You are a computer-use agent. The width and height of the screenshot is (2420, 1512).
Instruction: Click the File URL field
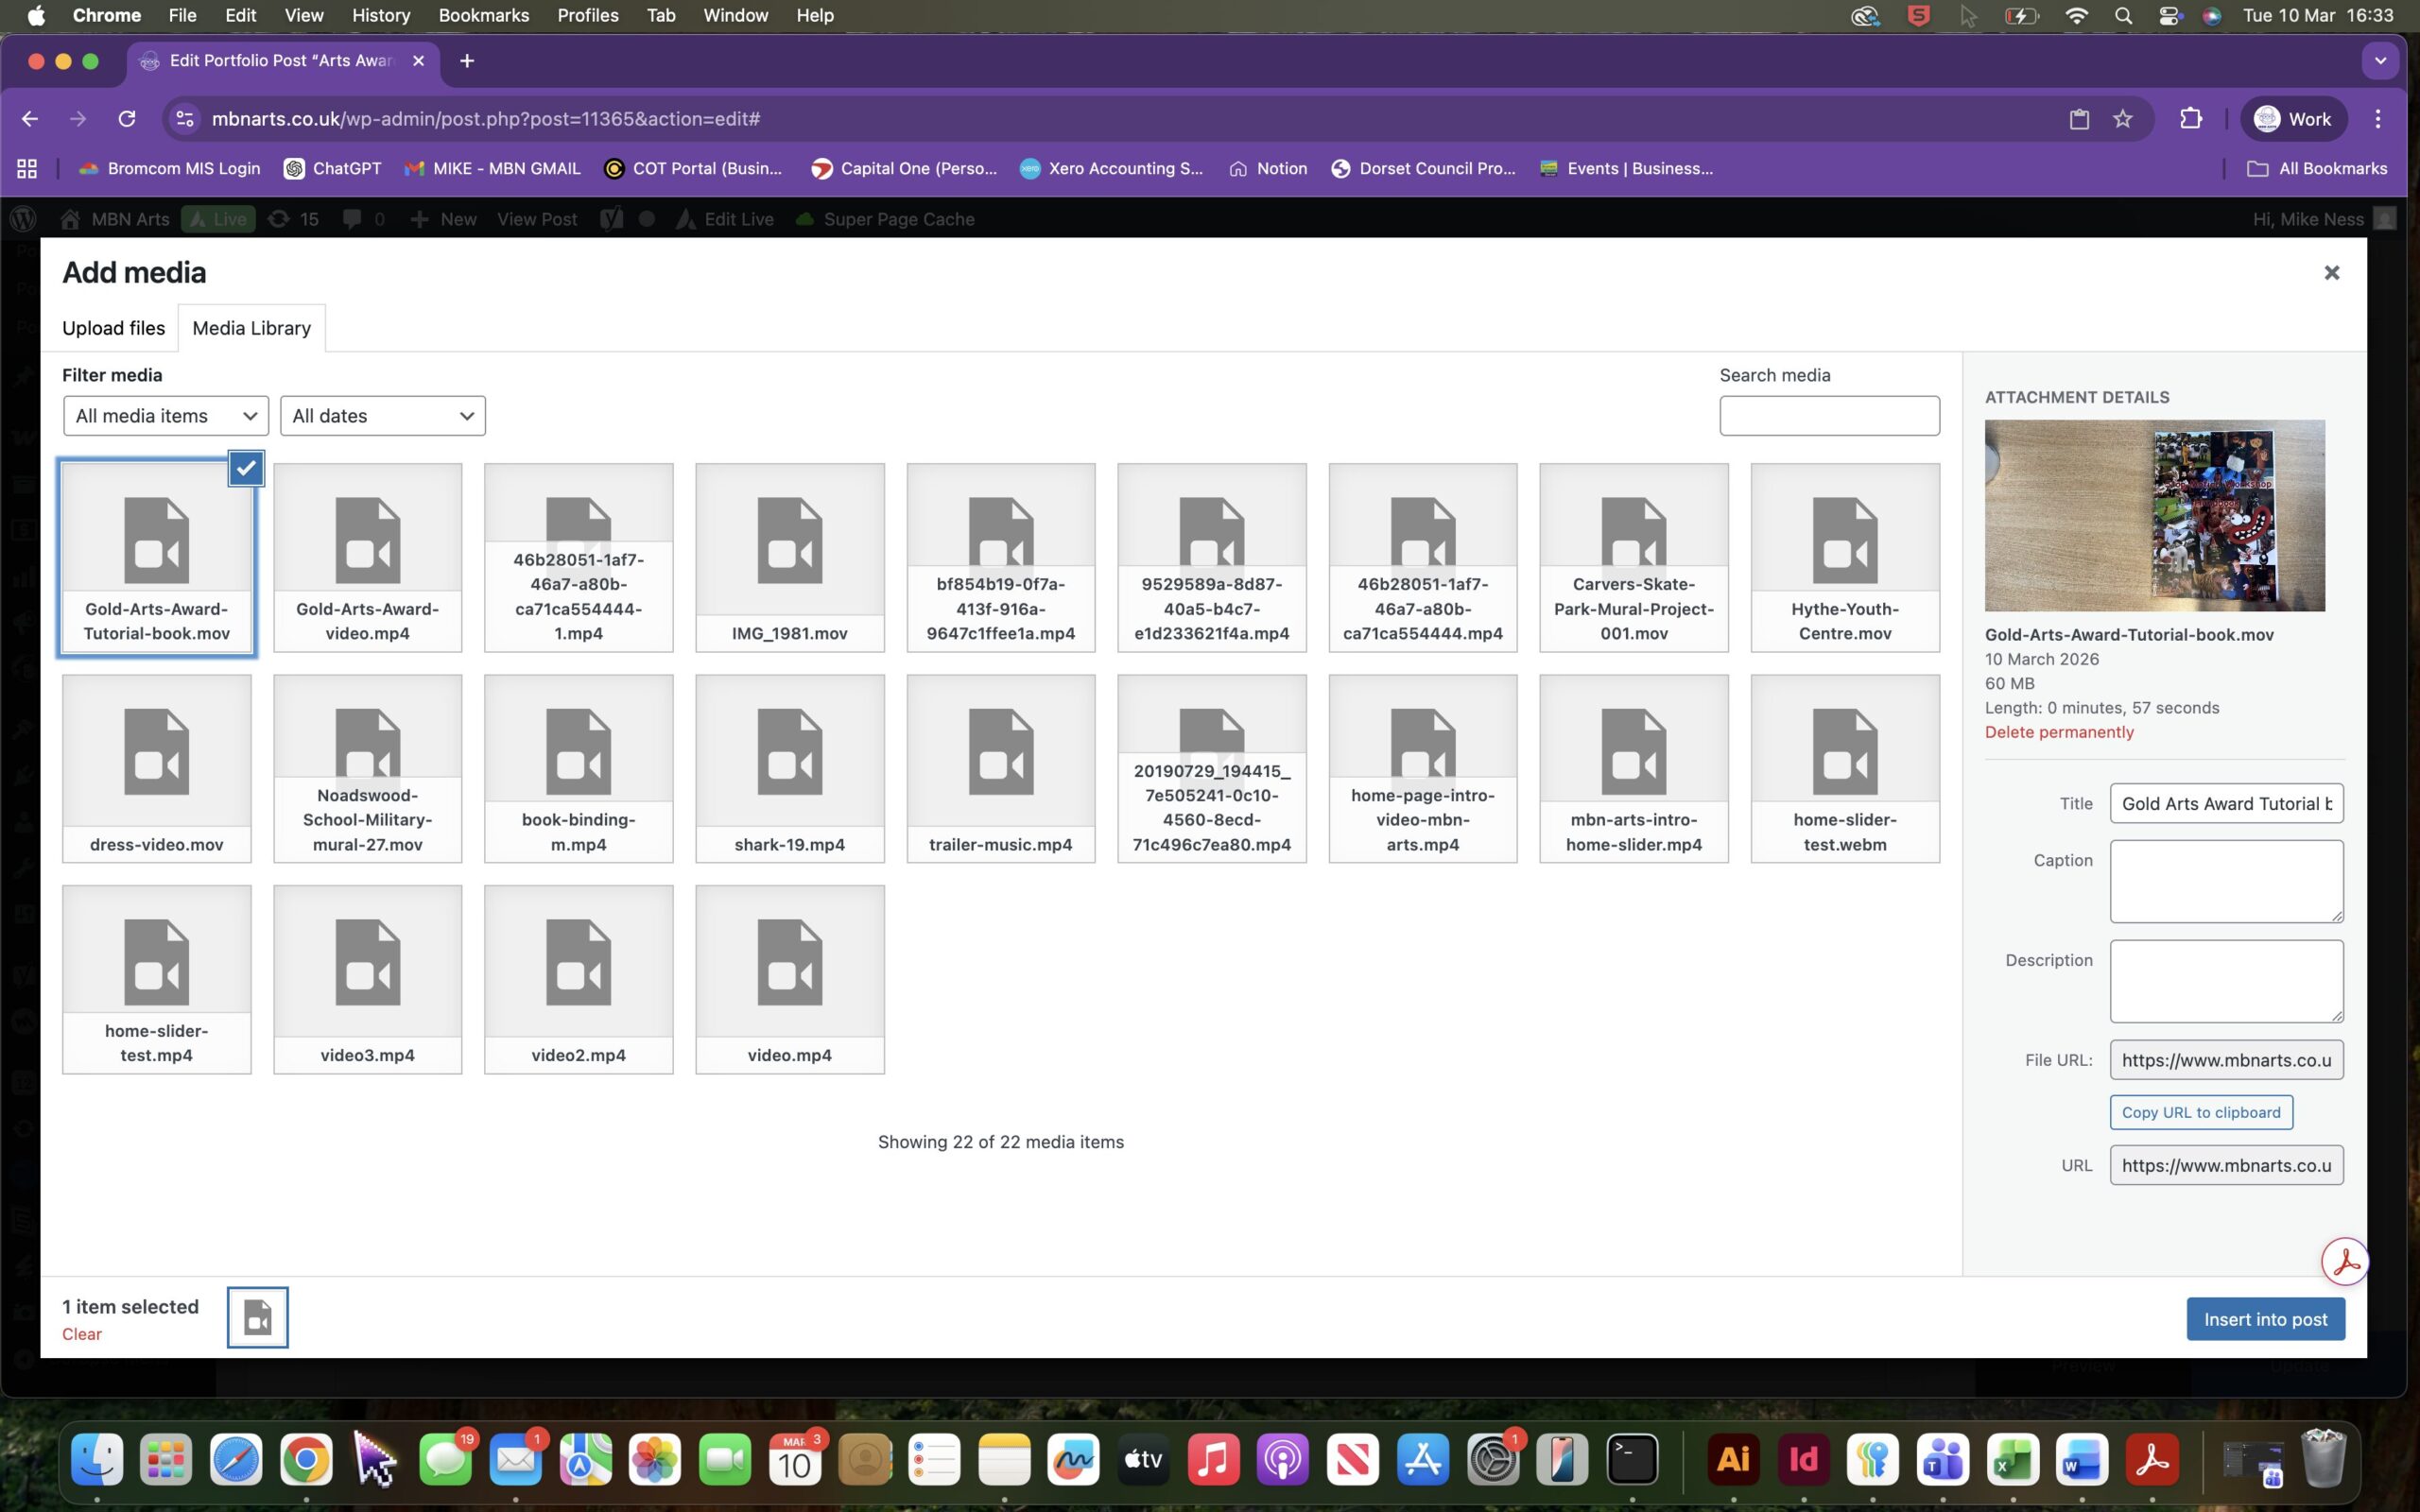[2226, 1060]
